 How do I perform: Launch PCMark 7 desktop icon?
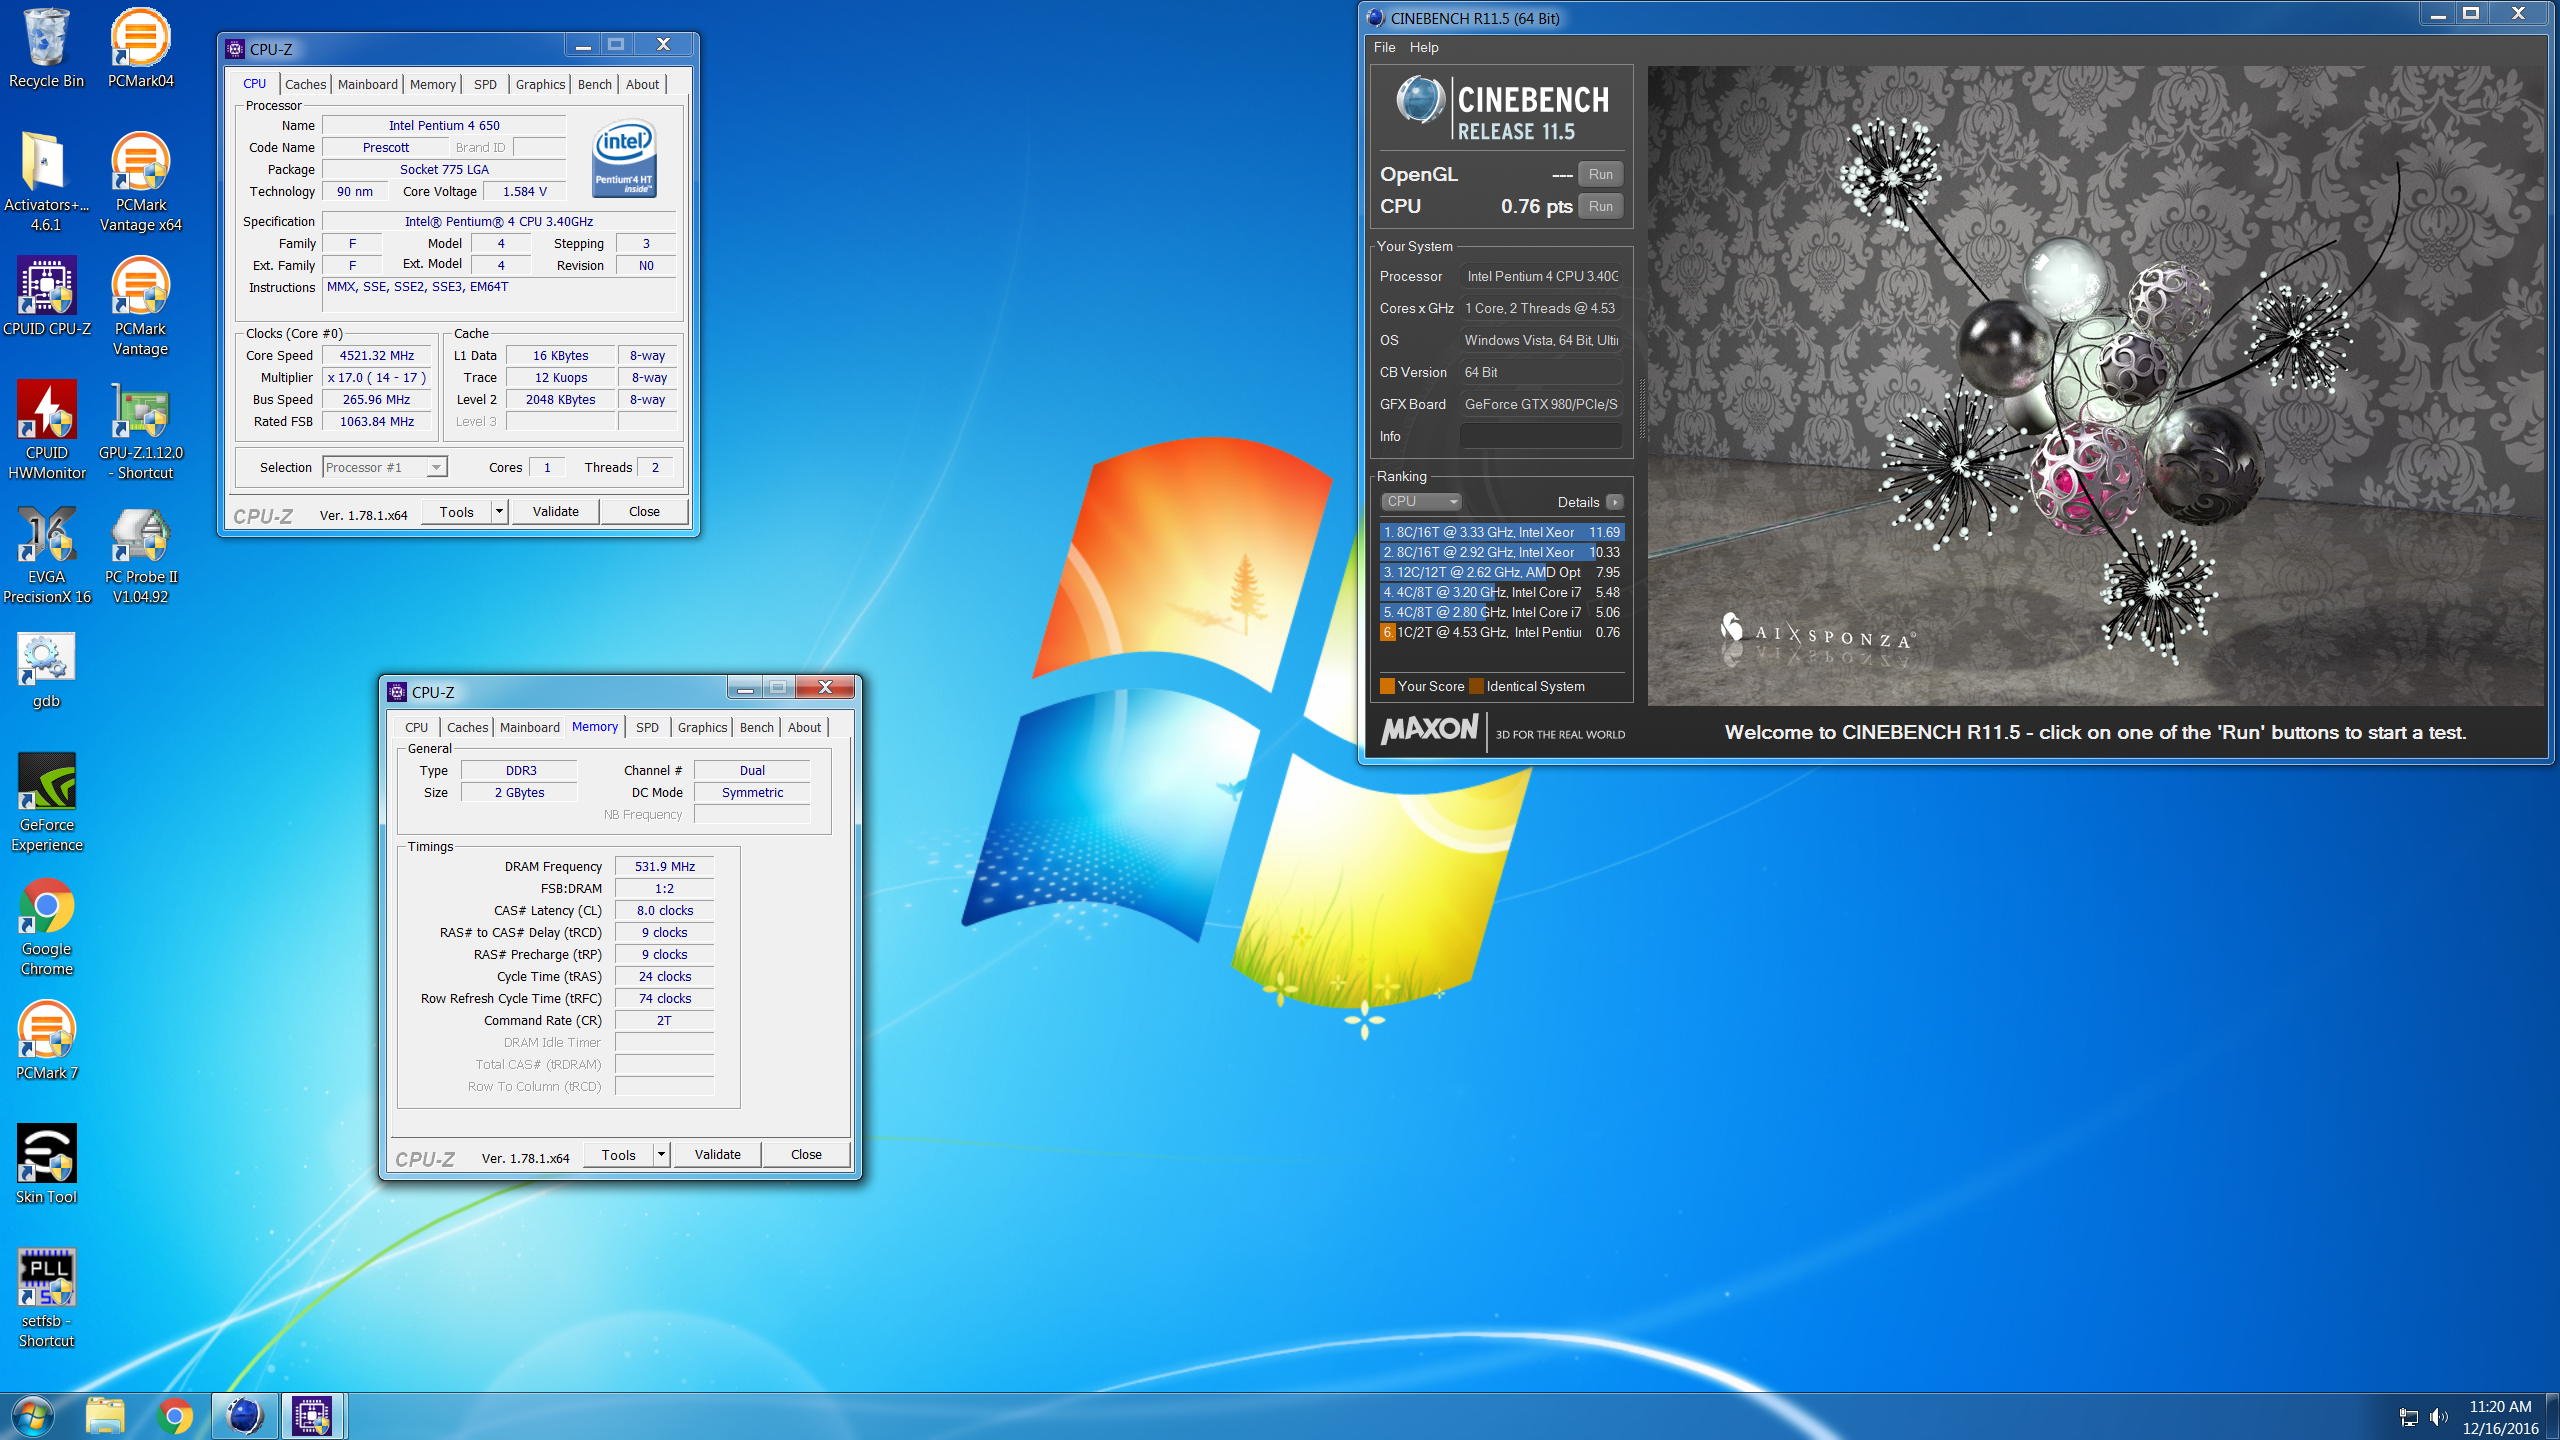coord(46,1040)
